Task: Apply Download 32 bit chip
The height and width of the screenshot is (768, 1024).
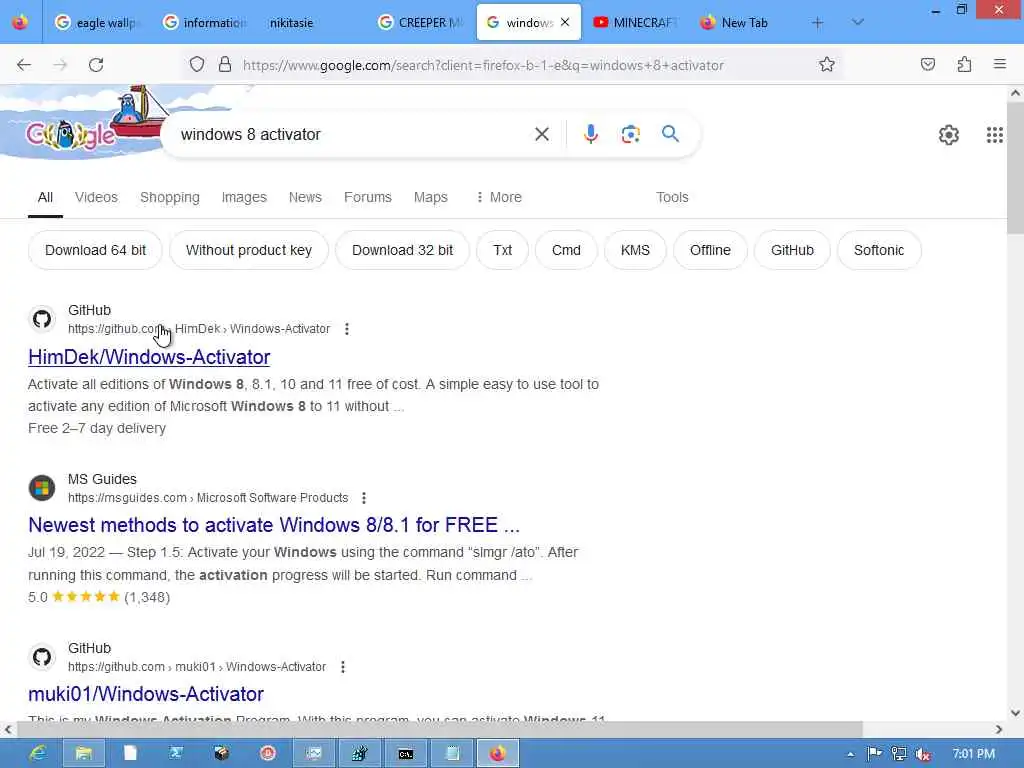Action: (x=402, y=250)
